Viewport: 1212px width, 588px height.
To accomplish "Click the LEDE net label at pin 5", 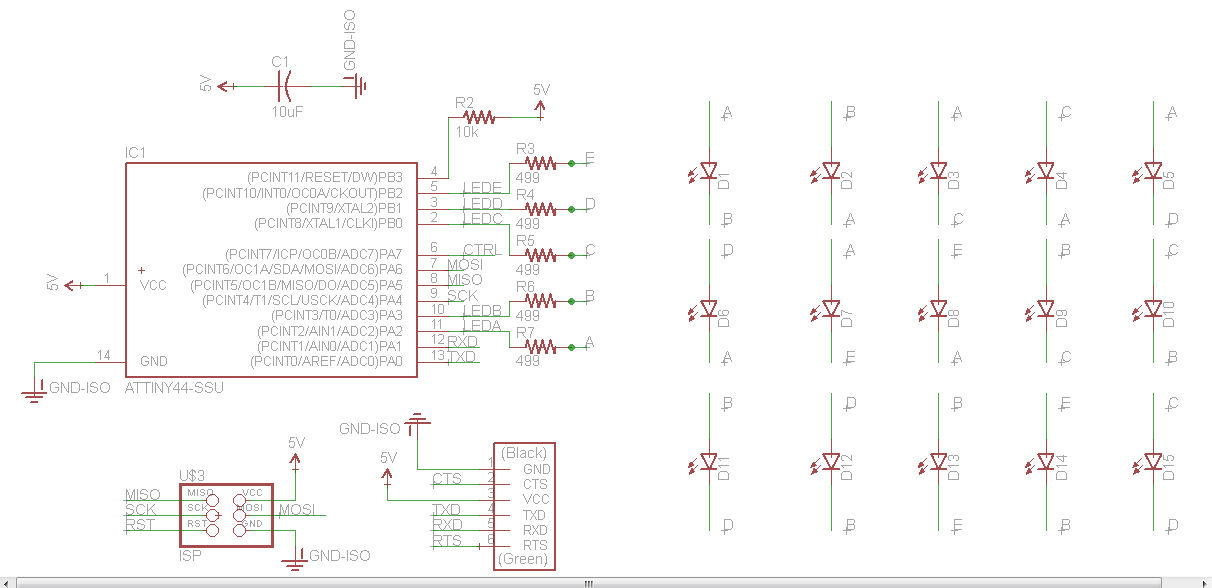I will pyautogui.click(x=482, y=187).
